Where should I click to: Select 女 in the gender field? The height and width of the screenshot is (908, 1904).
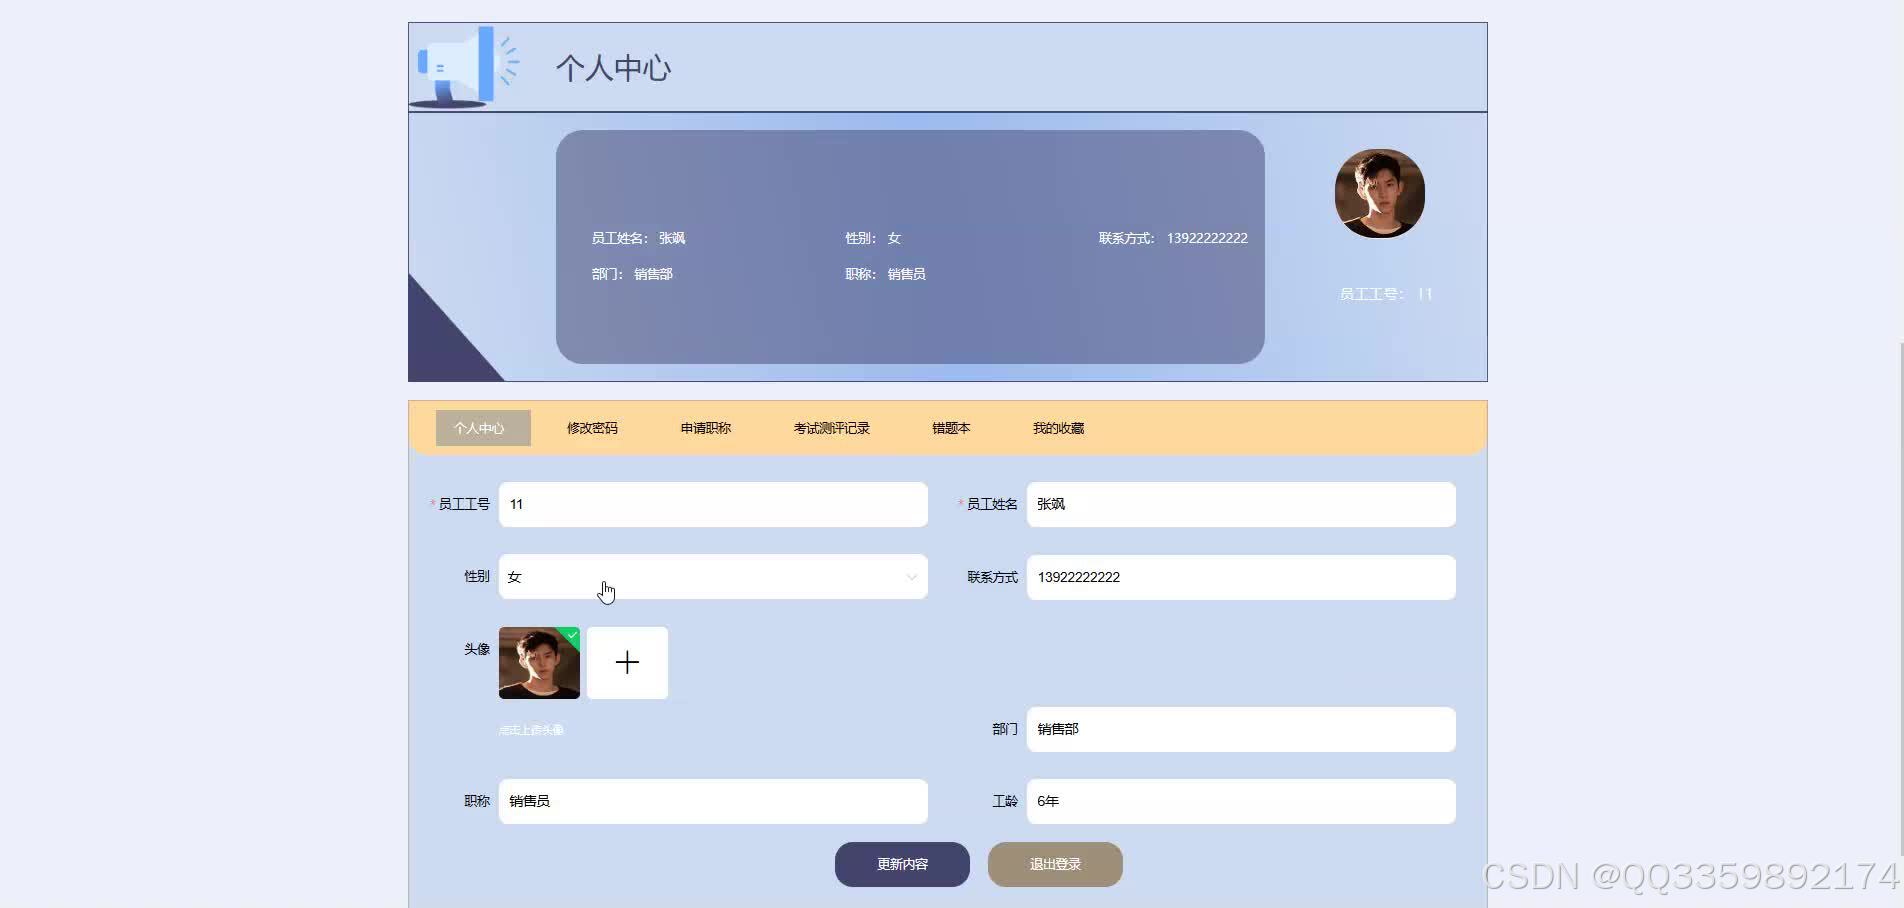point(600,577)
